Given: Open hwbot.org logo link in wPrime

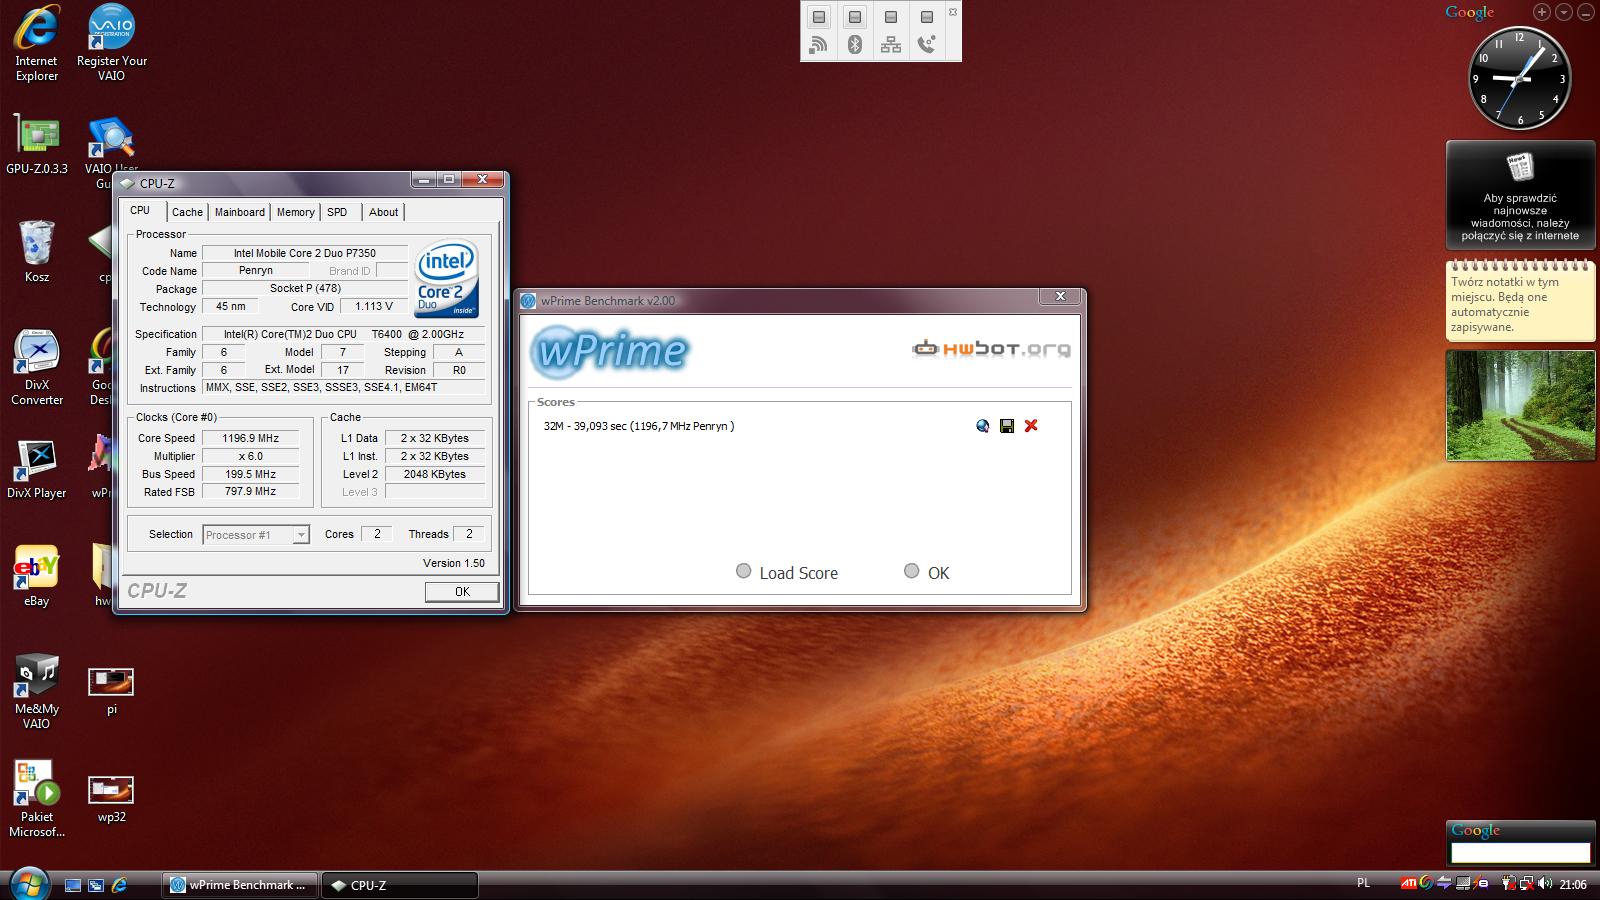Looking at the screenshot, I should click(x=991, y=348).
